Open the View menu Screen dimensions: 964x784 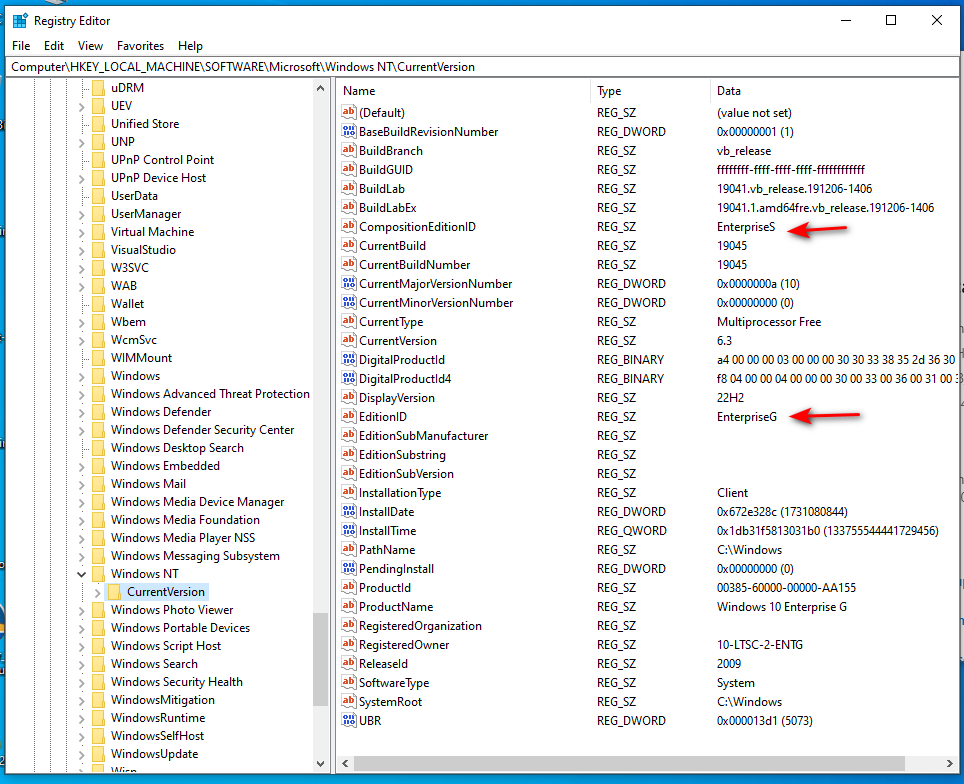(90, 46)
